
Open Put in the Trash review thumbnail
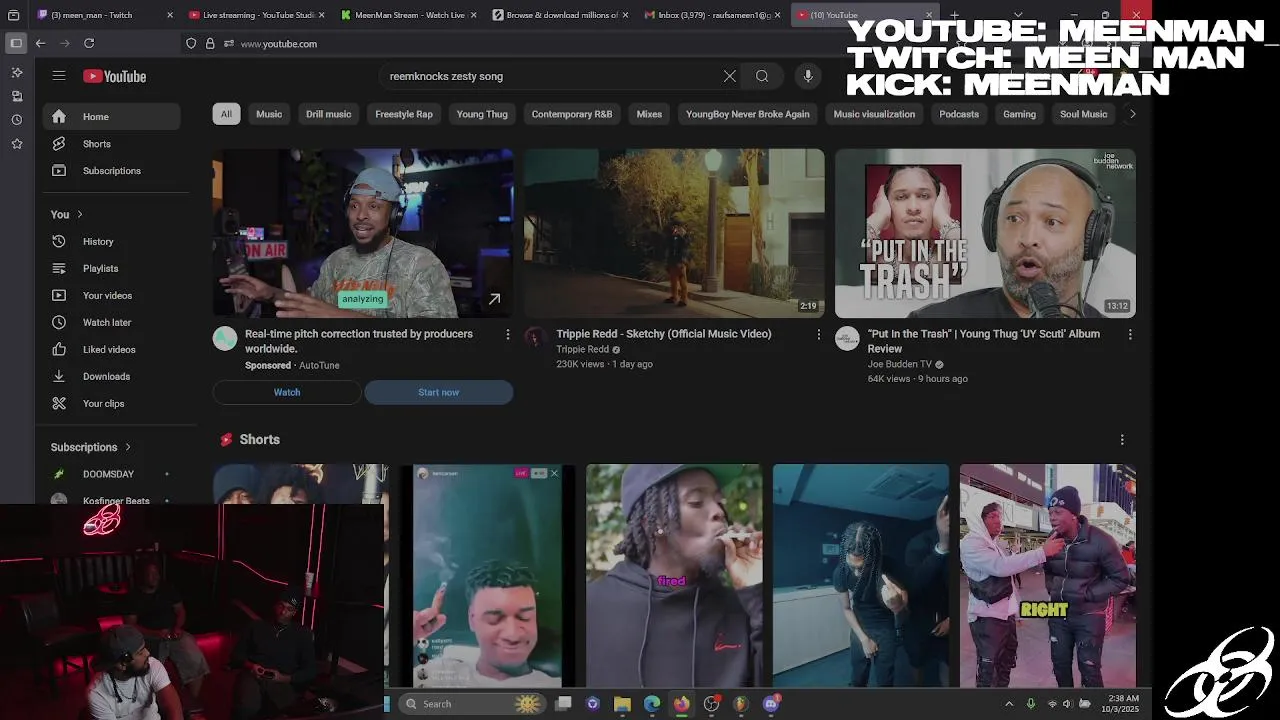pos(985,233)
